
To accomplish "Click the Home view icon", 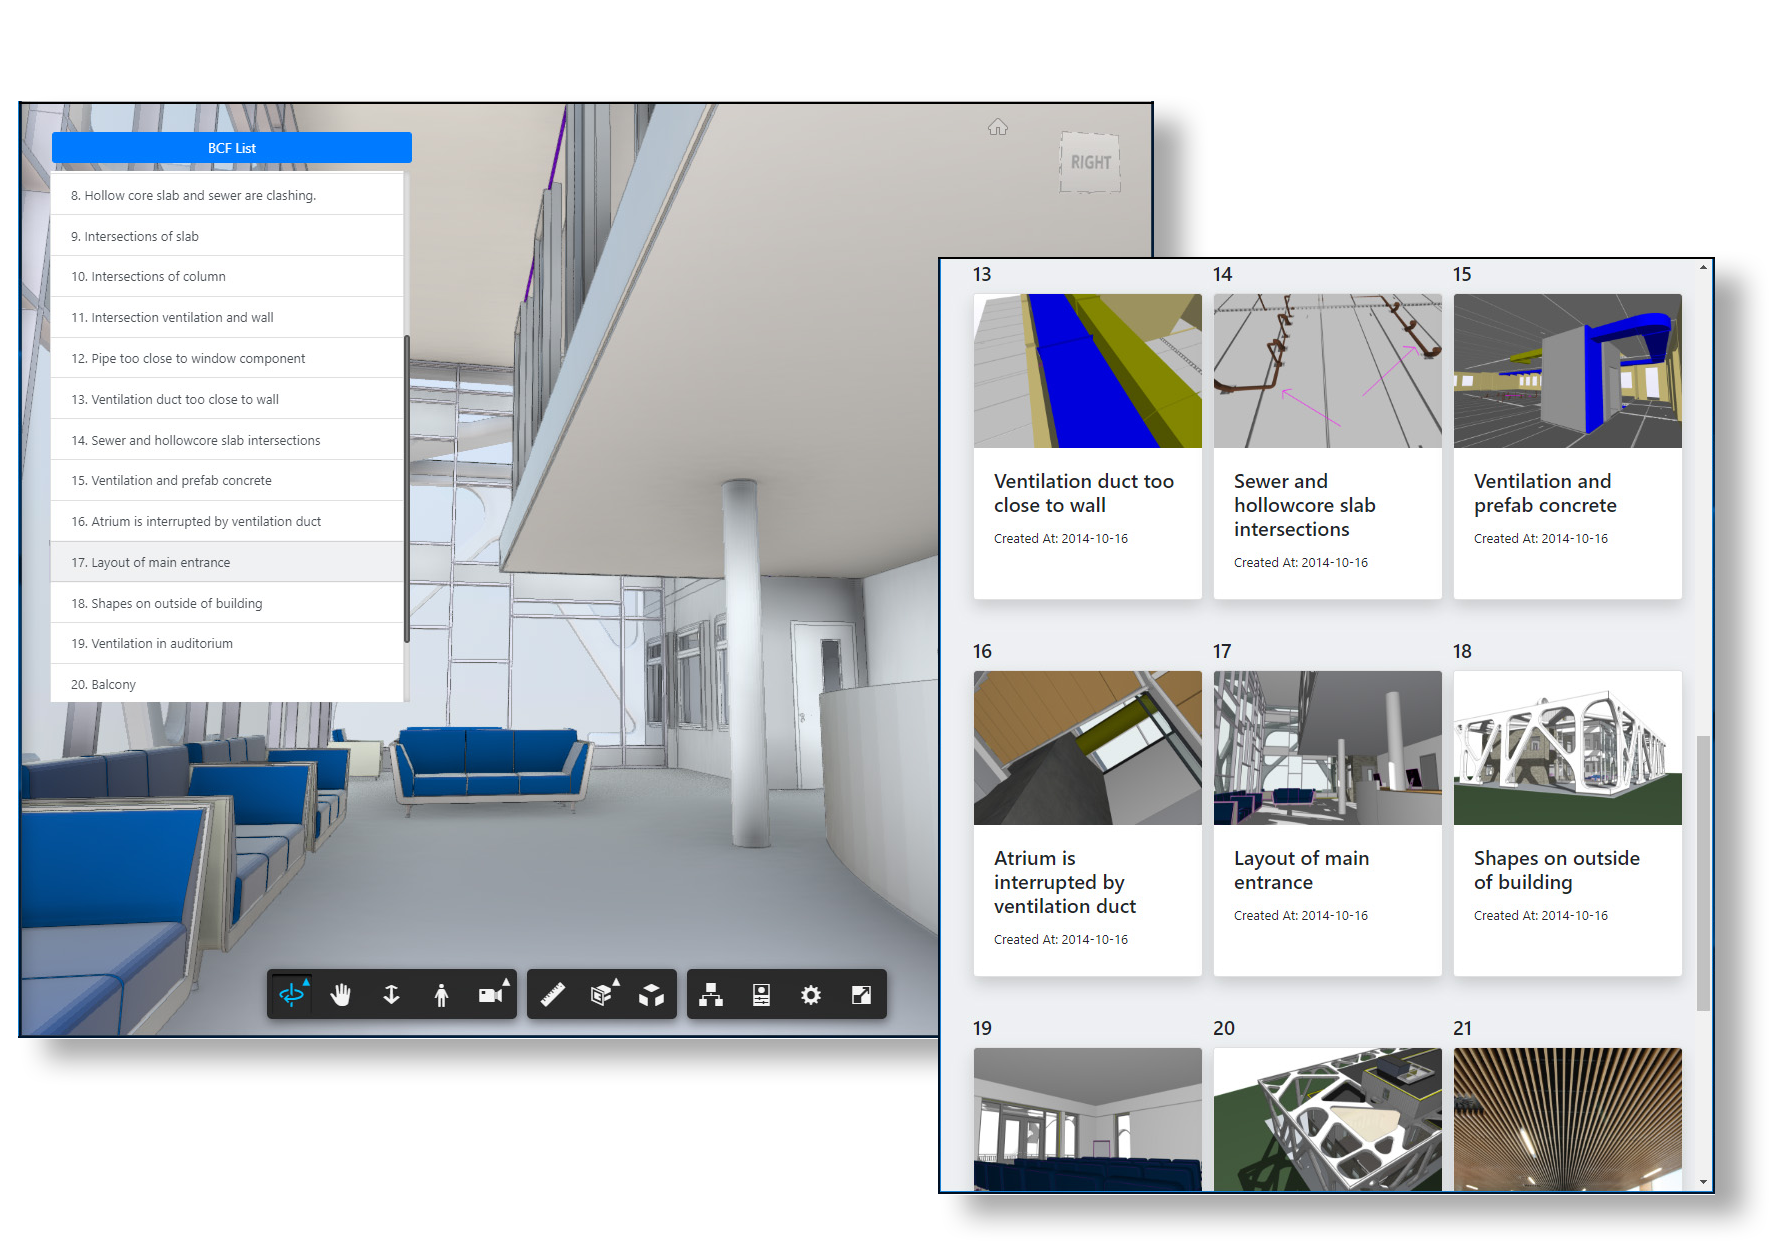I will pyautogui.click(x=997, y=127).
